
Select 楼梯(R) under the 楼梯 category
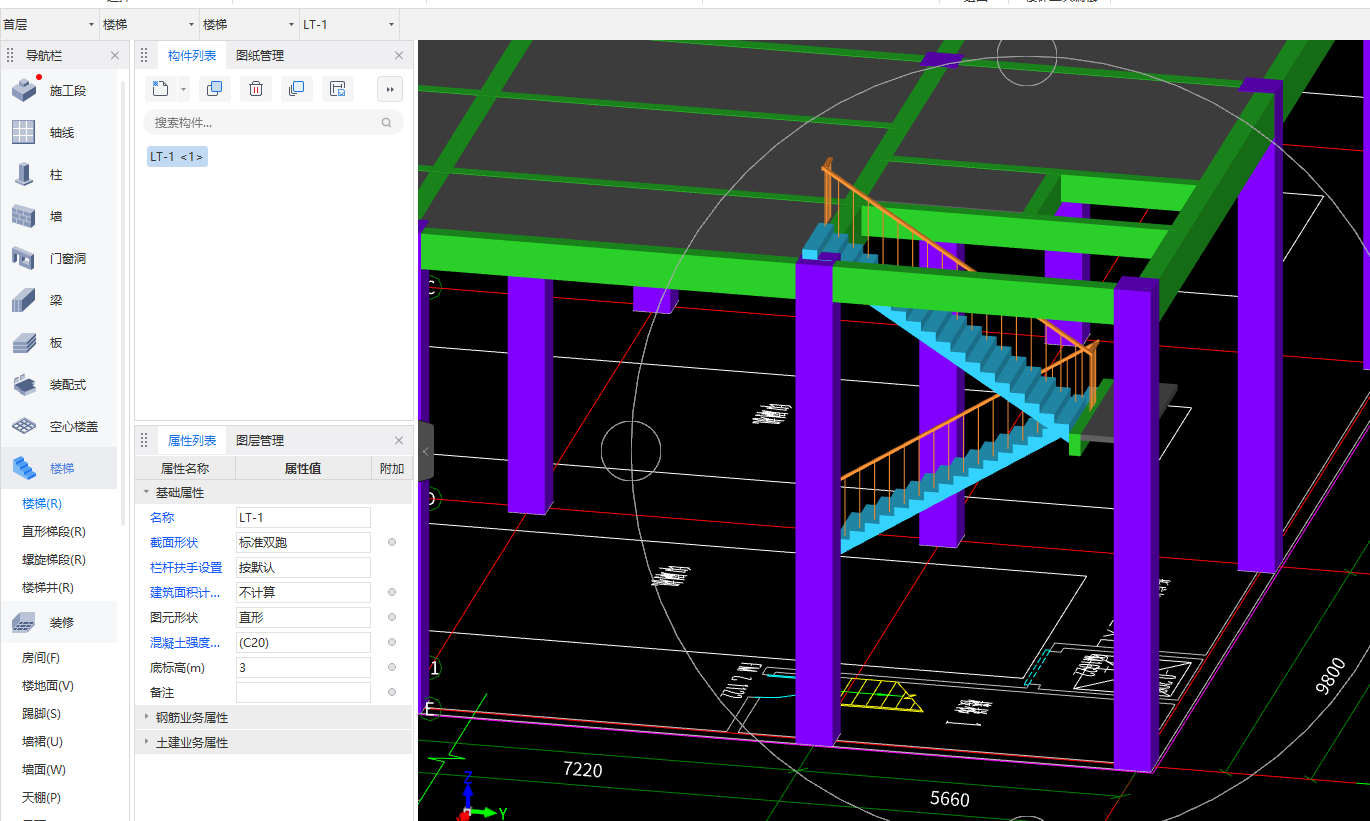point(42,504)
